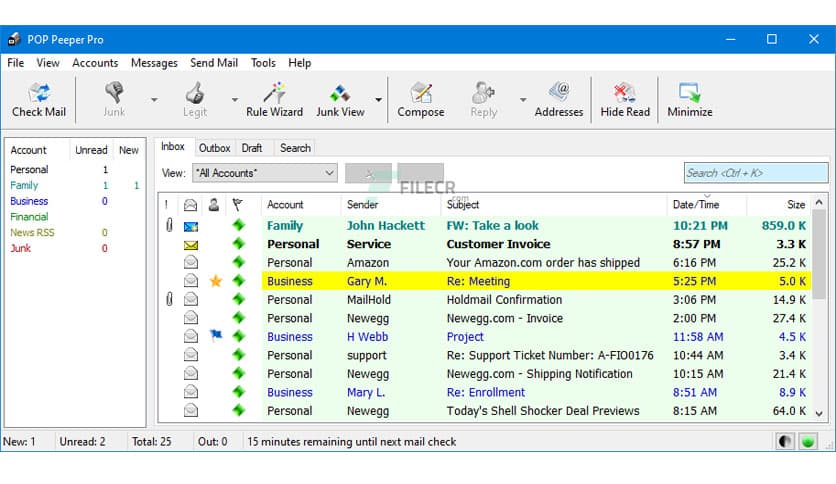This screenshot has height=484, width=836.
Task: Sort messages by Size column header
Action: [795, 205]
